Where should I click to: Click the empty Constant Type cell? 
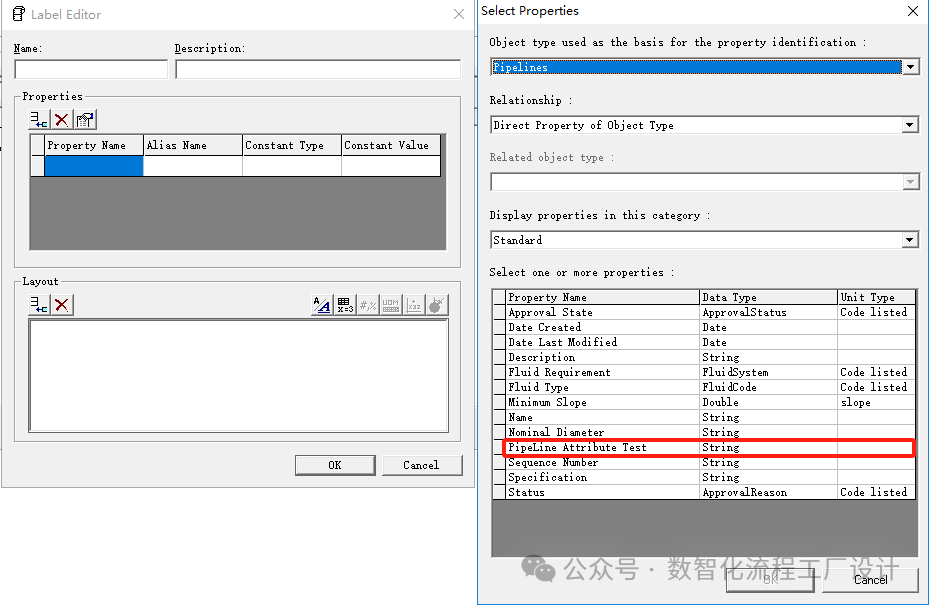click(x=292, y=166)
